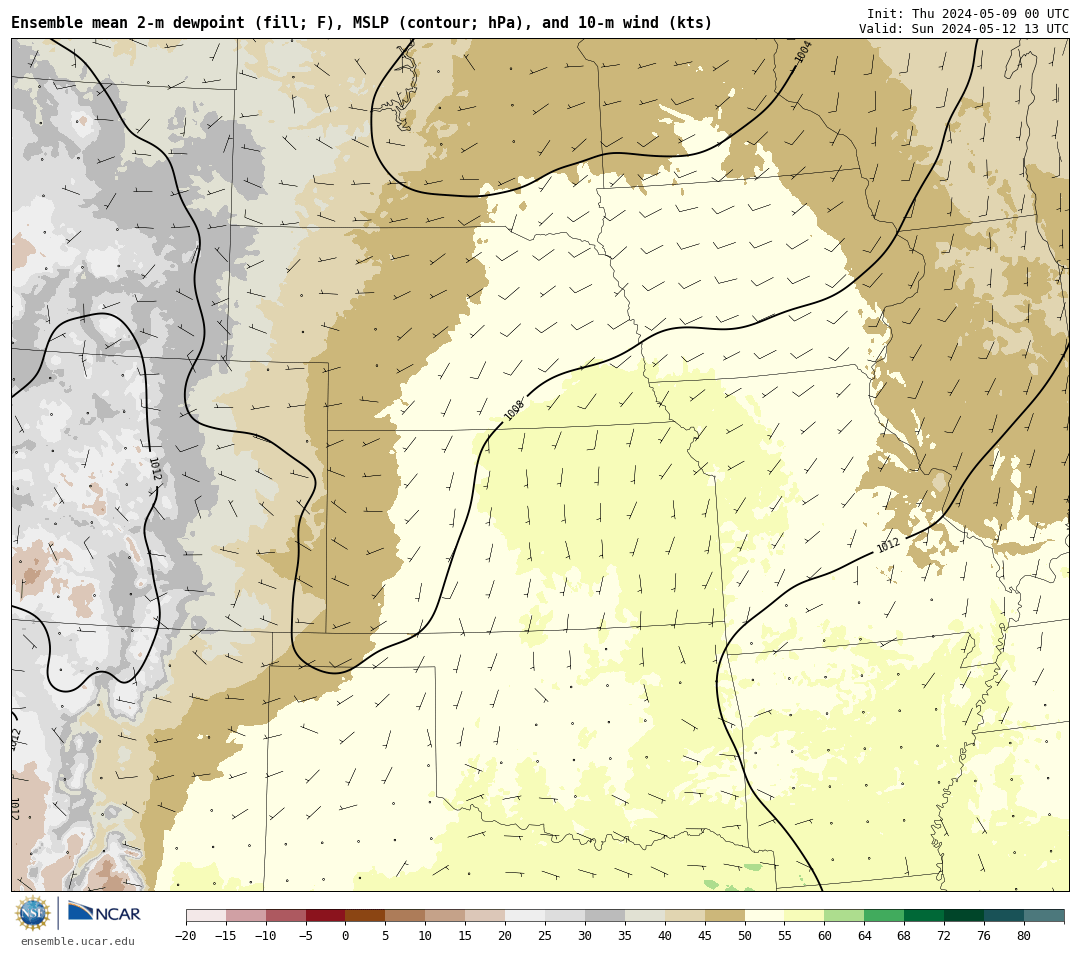Pick the yellow swatch between 55 and 60

[805, 916]
